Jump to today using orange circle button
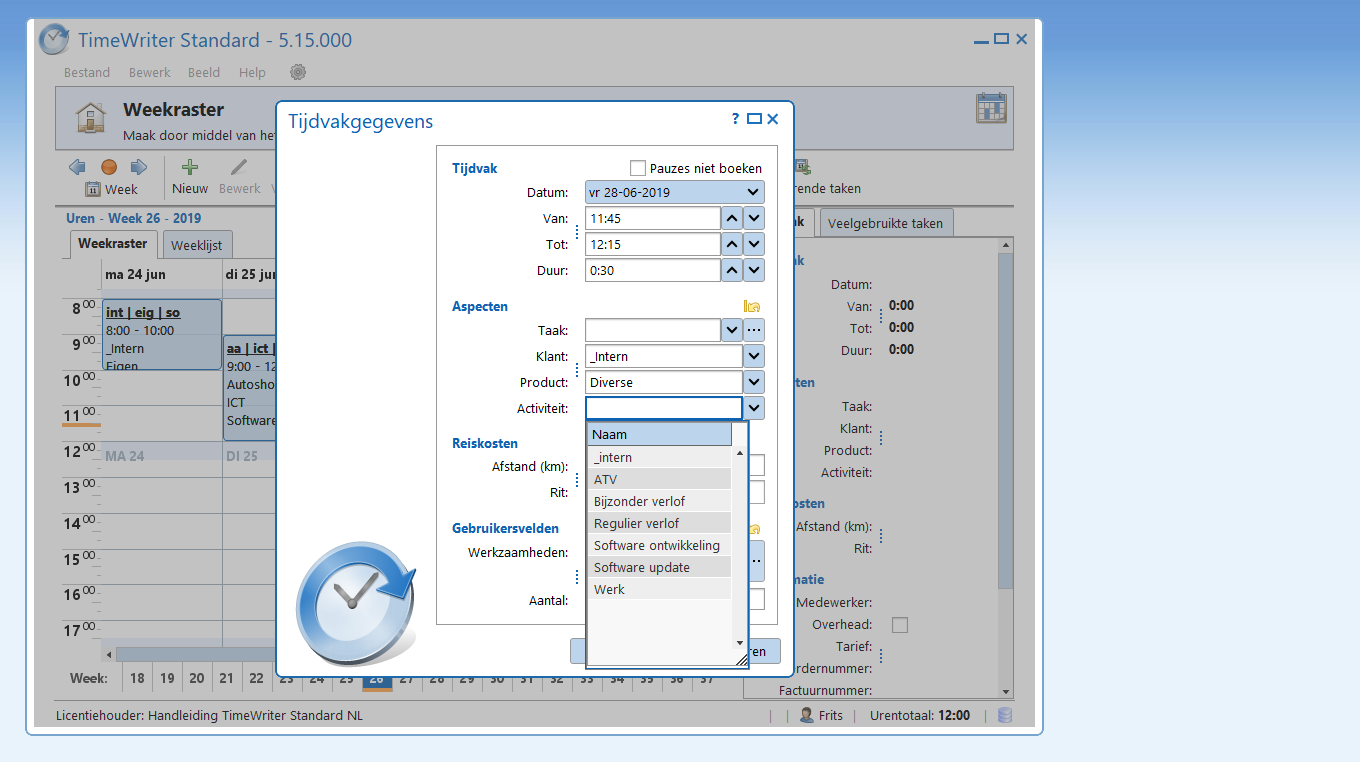1360x762 pixels. pyautogui.click(x=109, y=167)
